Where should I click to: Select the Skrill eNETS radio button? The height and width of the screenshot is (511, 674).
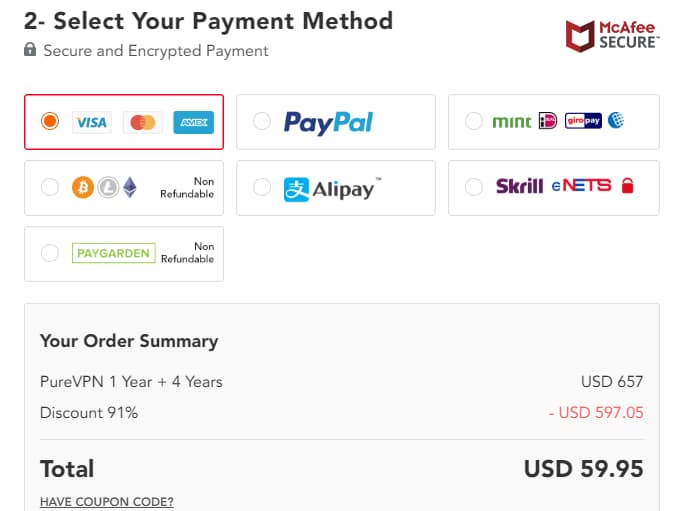click(x=474, y=187)
